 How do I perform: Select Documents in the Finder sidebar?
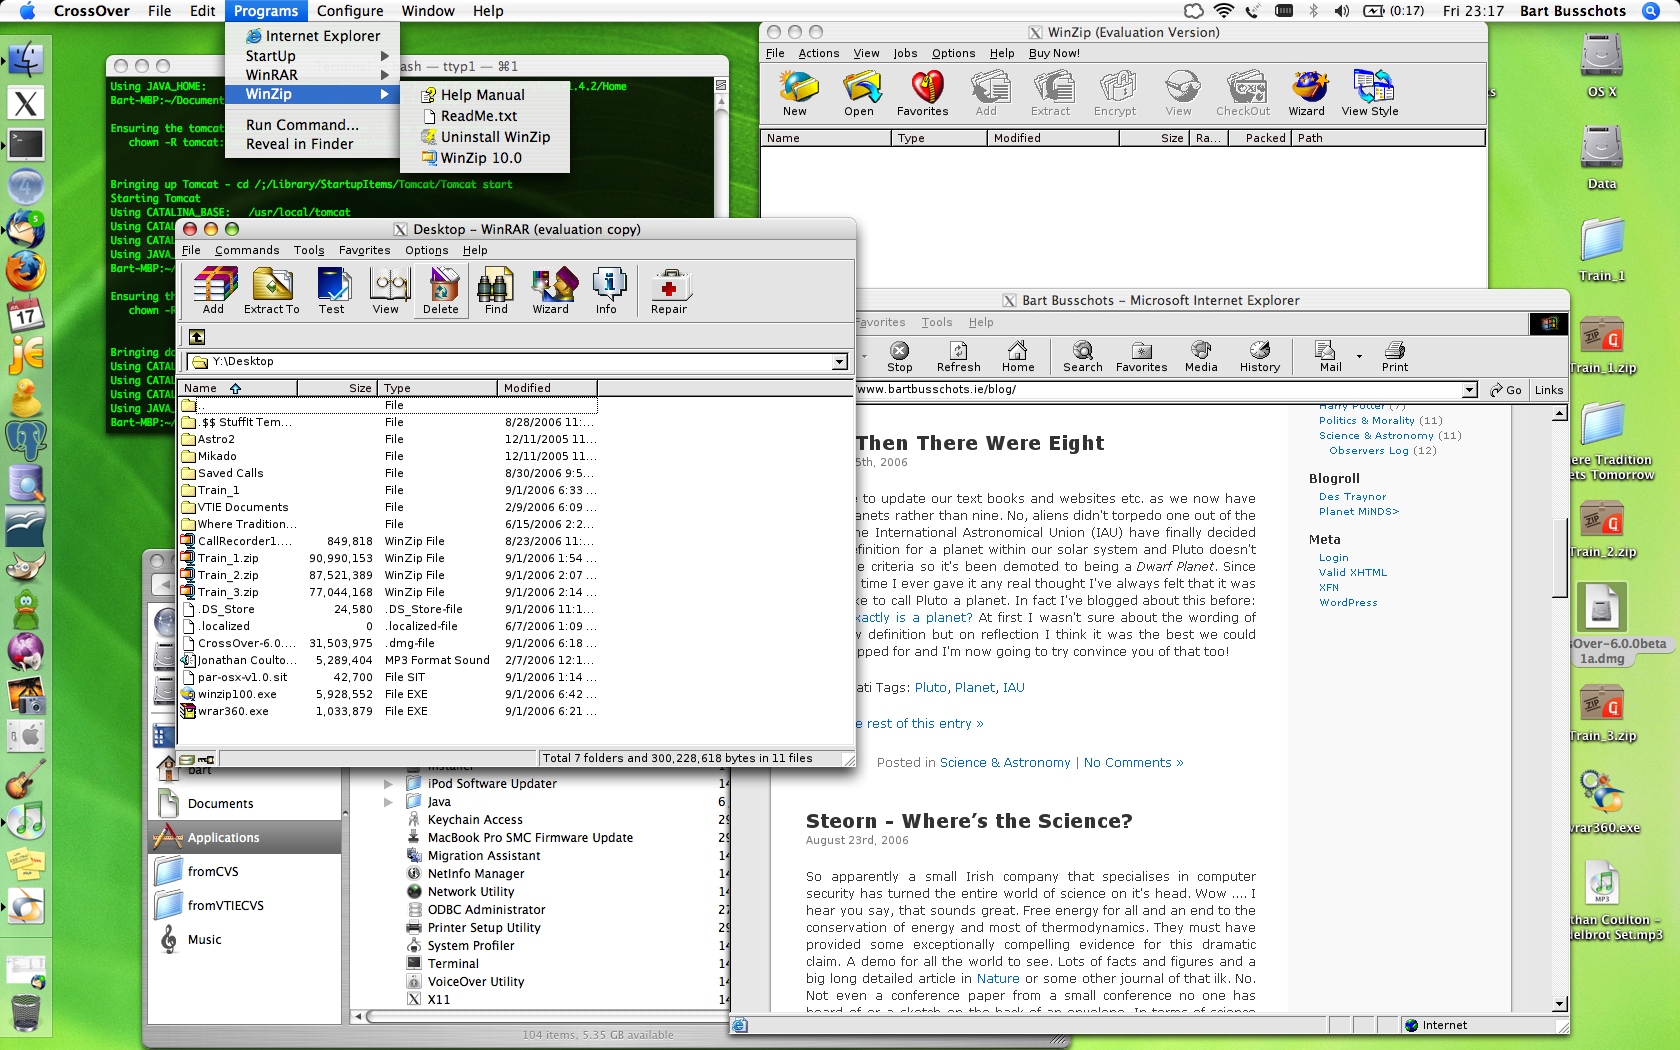(x=245, y=804)
